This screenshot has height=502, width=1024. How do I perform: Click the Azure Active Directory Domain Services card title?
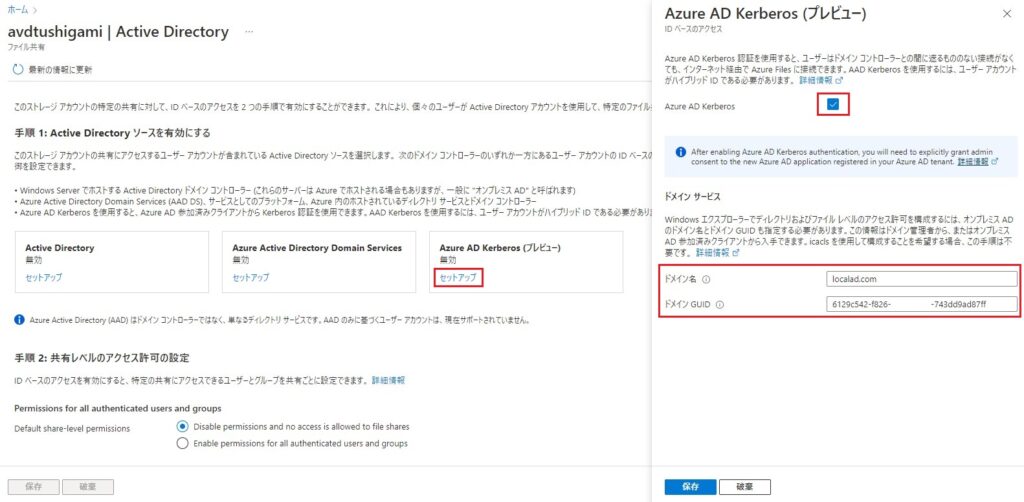317,248
